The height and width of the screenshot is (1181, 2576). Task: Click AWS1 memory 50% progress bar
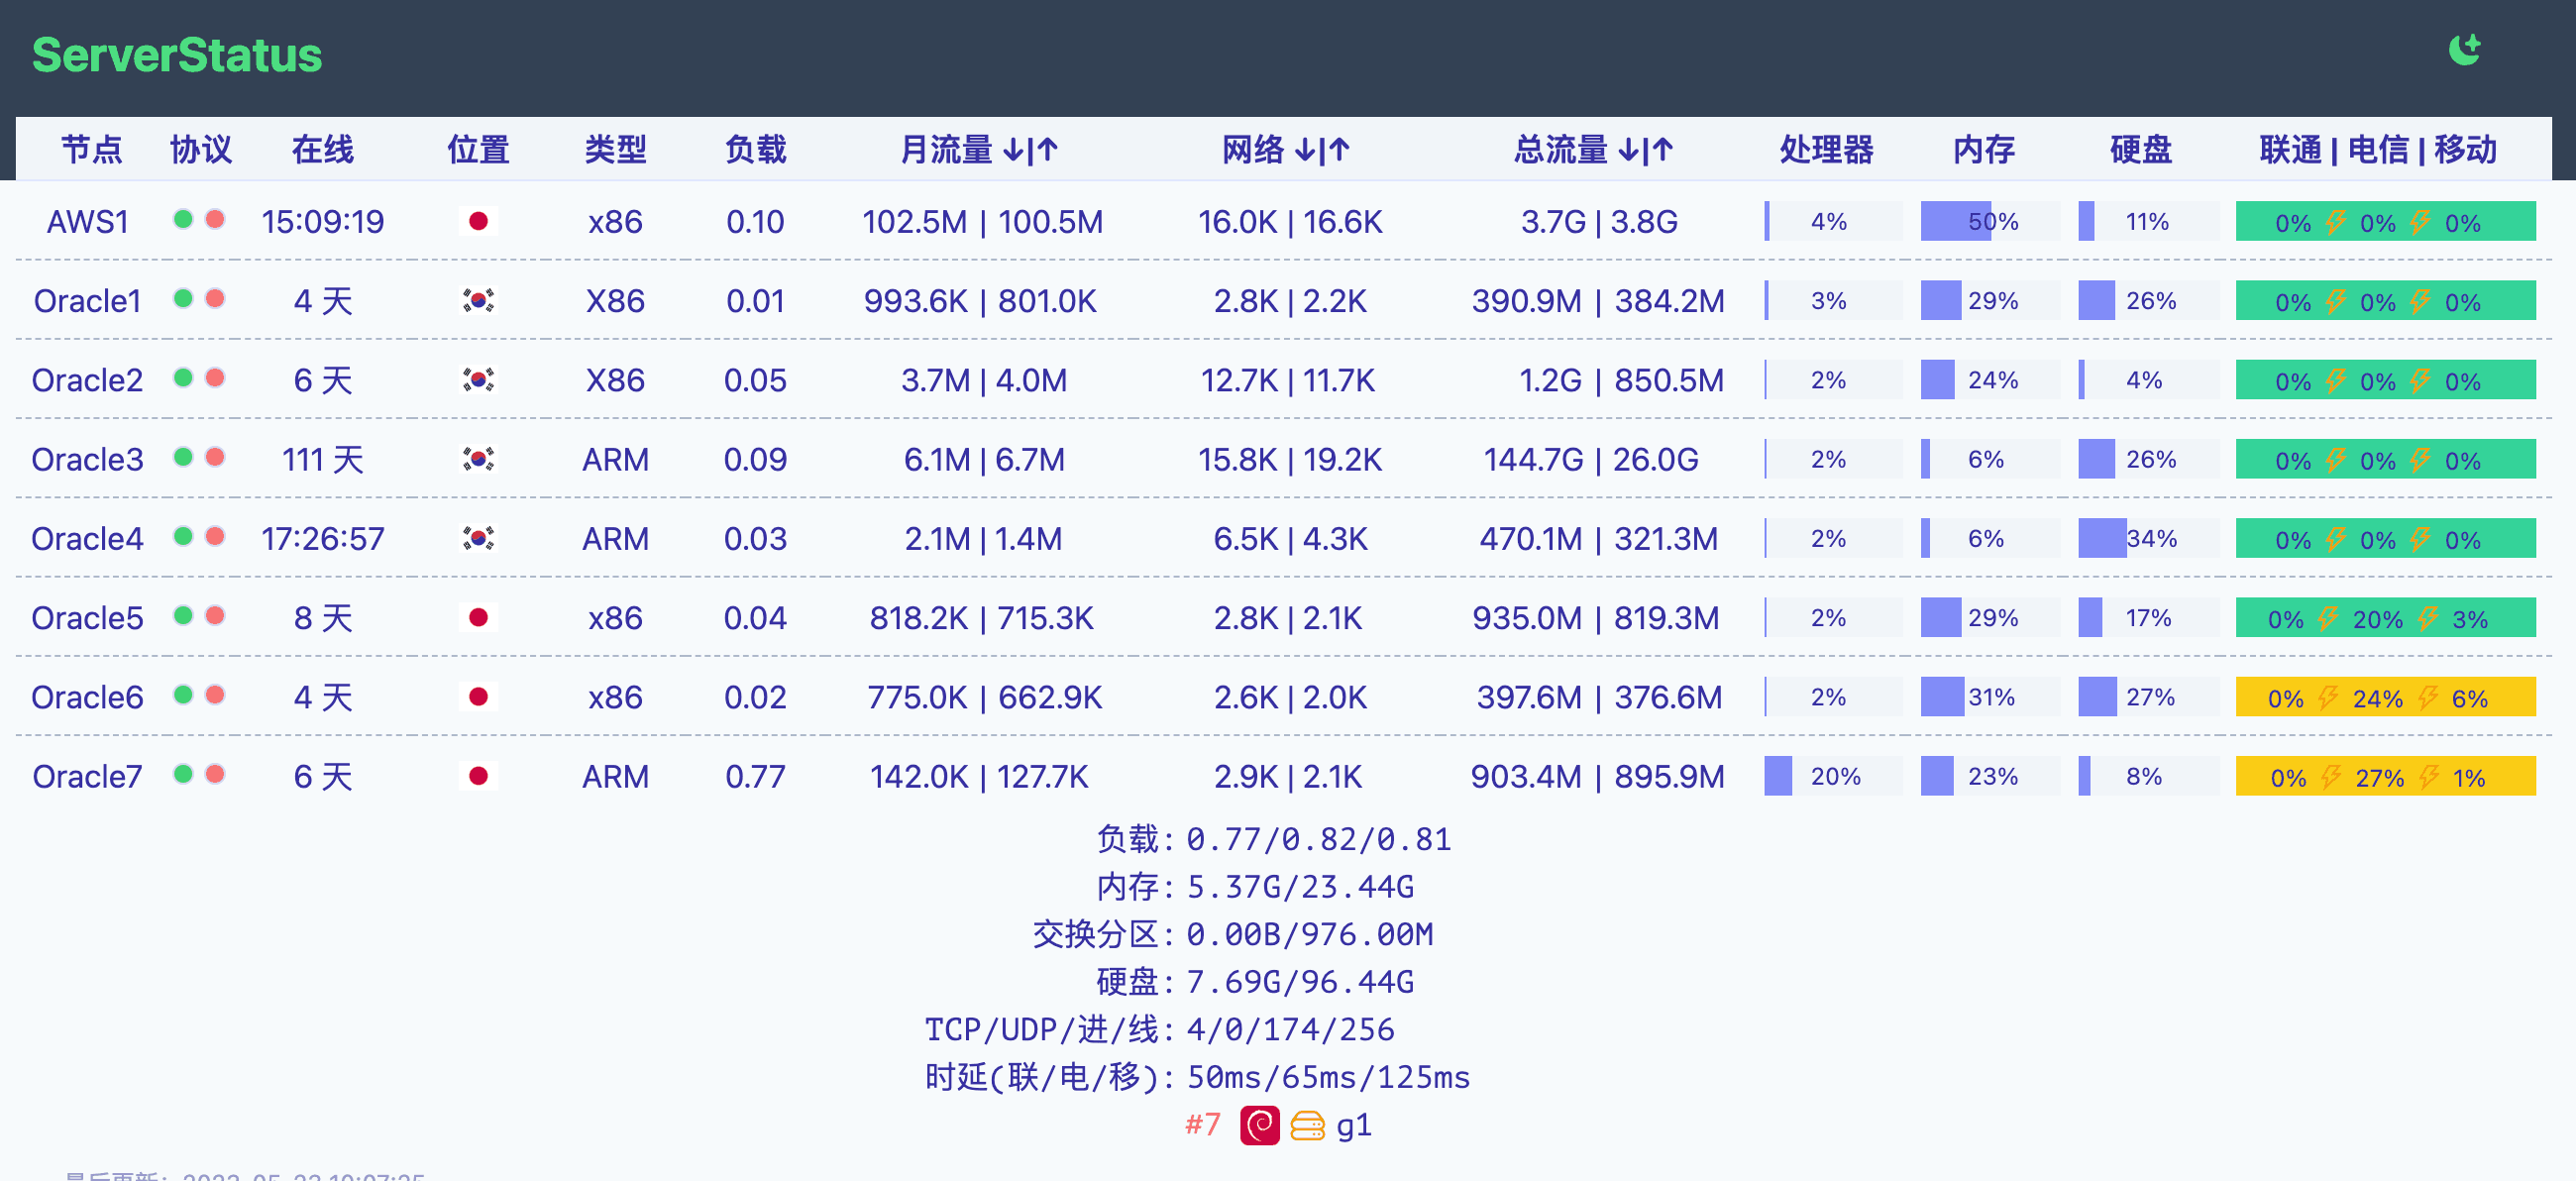coord(1989,221)
